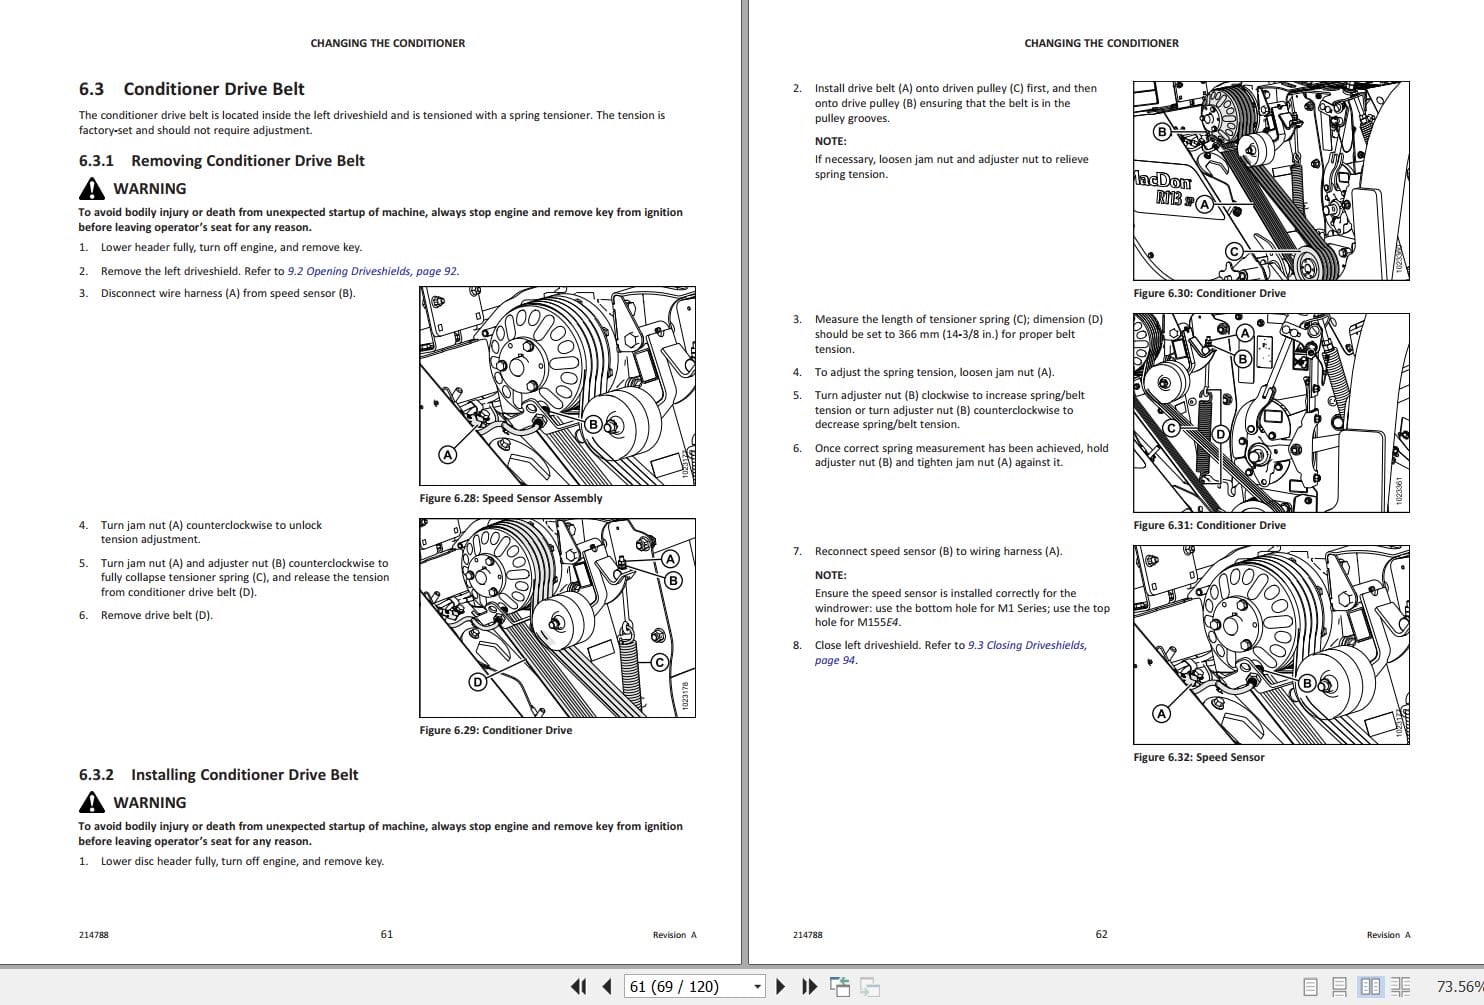This screenshot has height=1005, width=1484.
Task: Click caption 'Figure 6.30: Conditioner Drive'
Action: pos(1210,293)
